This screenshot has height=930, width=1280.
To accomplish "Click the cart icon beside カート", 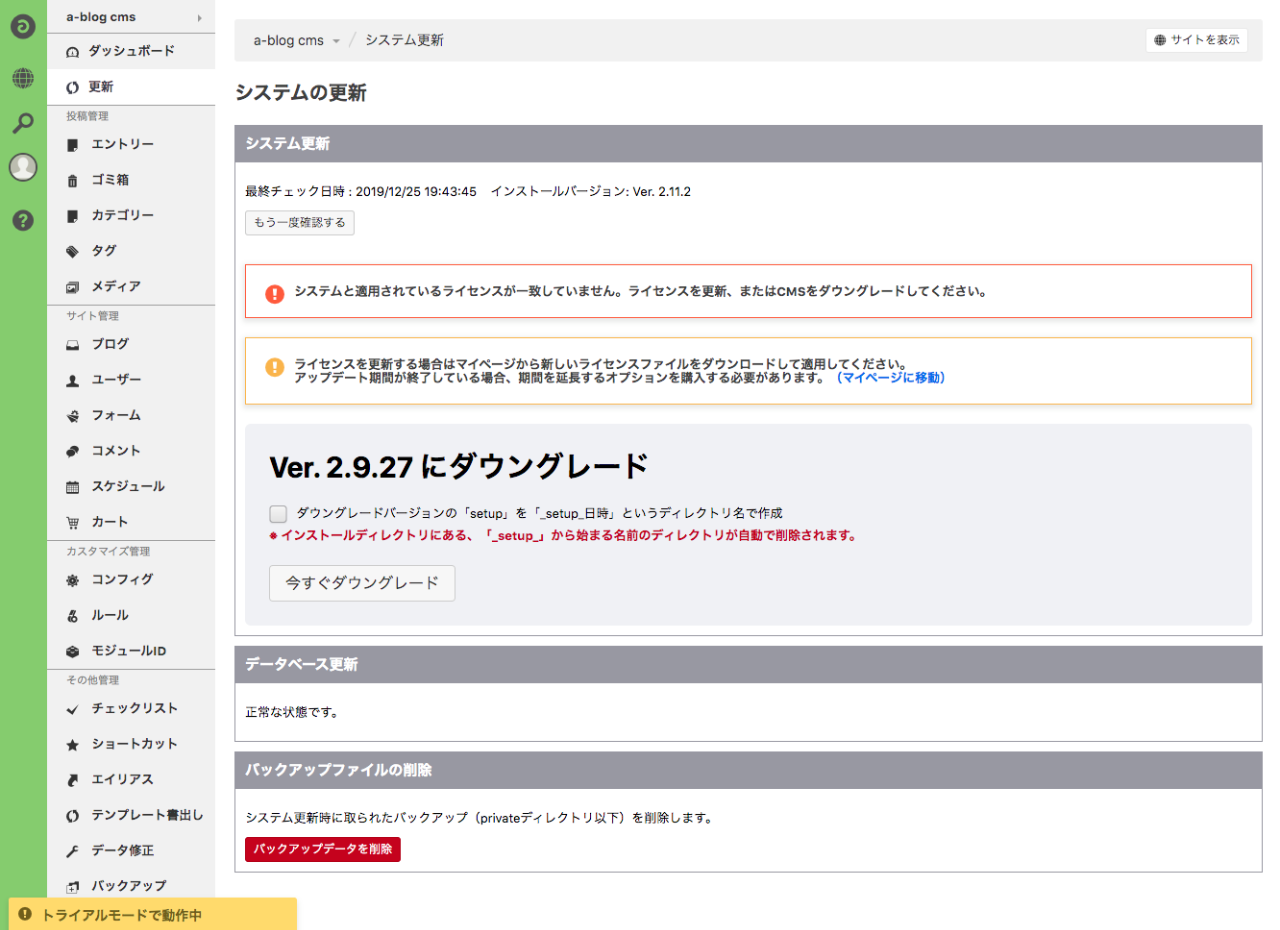I will click(x=72, y=522).
